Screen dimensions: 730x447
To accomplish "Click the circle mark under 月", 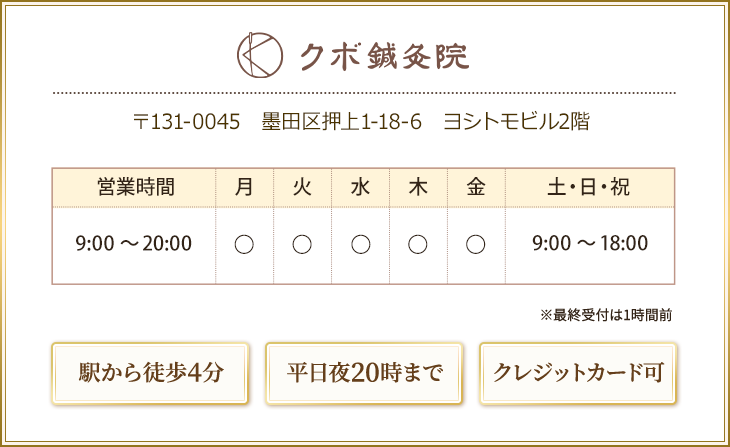I will (x=244, y=244).
